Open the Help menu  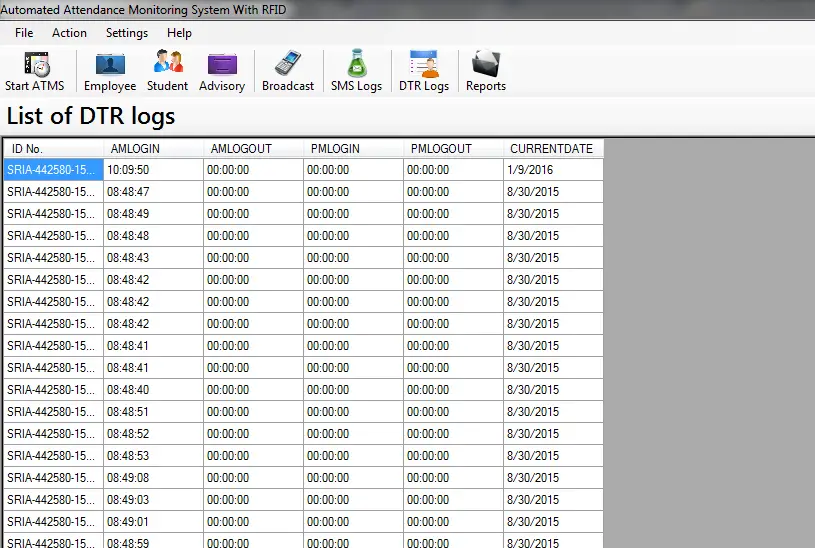tap(179, 33)
